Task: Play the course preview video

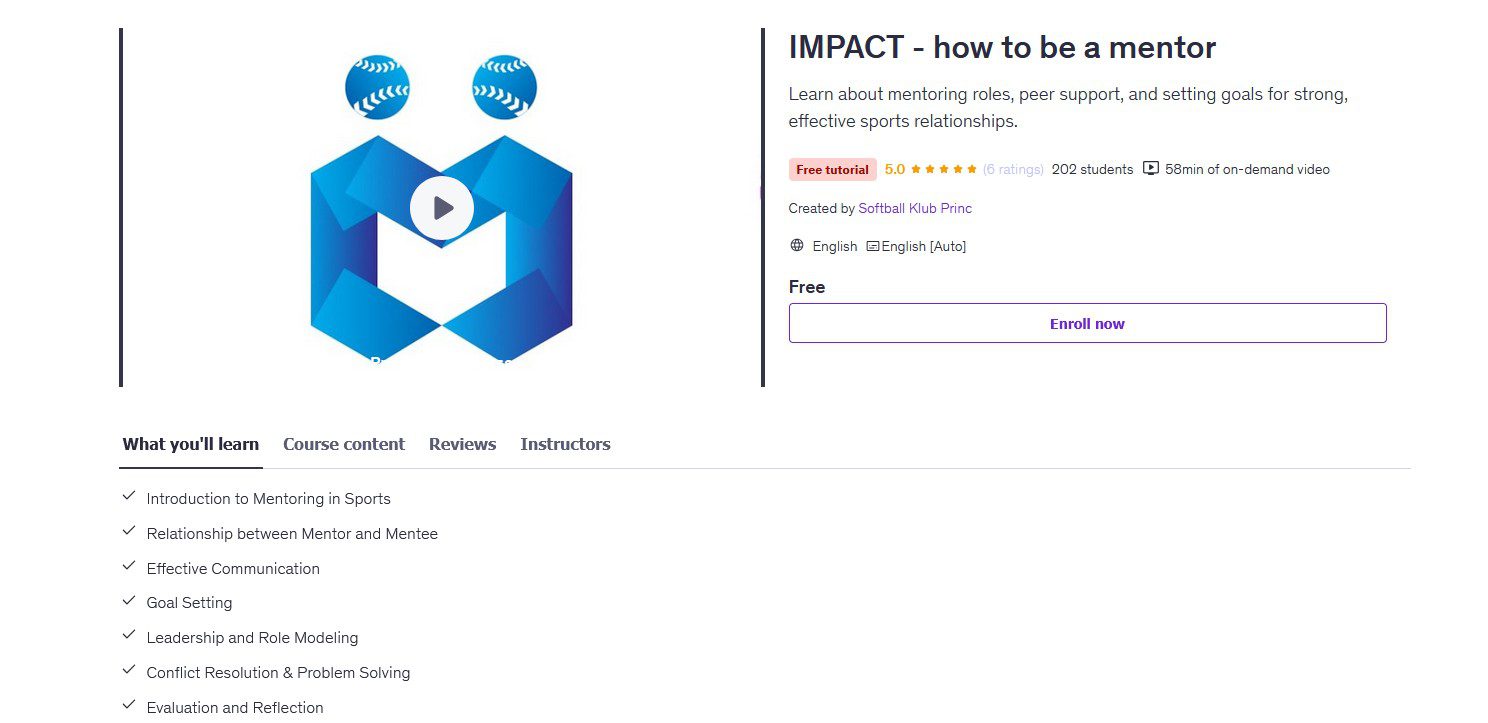Action: click(441, 207)
